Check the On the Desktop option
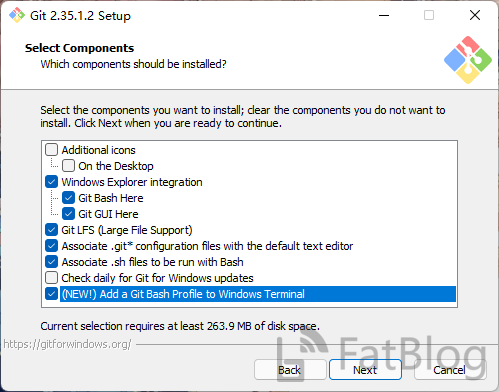The height and width of the screenshot is (392, 499). point(68,166)
